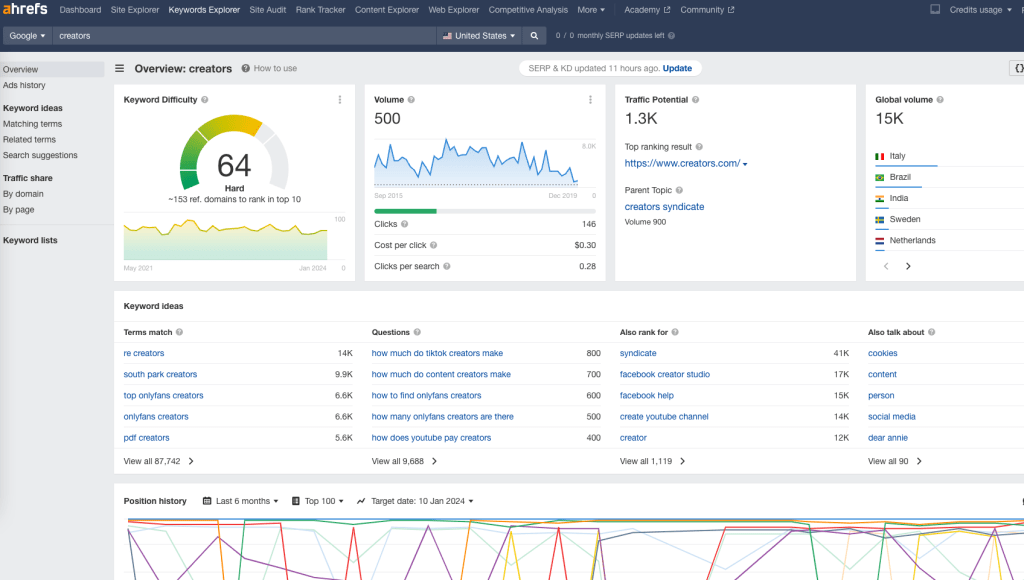Click the Top ranking result info icon
Viewport: 1024px width, 580px height.
tap(699, 147)
